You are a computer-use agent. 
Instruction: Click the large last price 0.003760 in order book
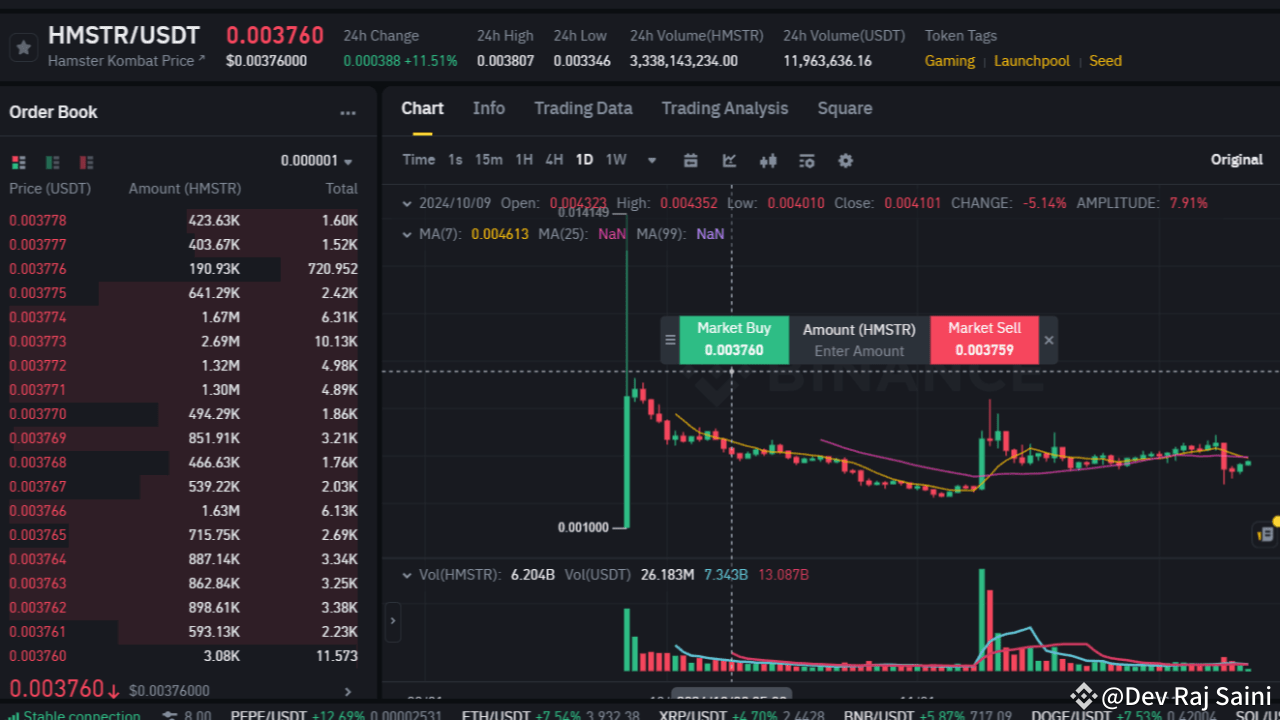point(56,689)
